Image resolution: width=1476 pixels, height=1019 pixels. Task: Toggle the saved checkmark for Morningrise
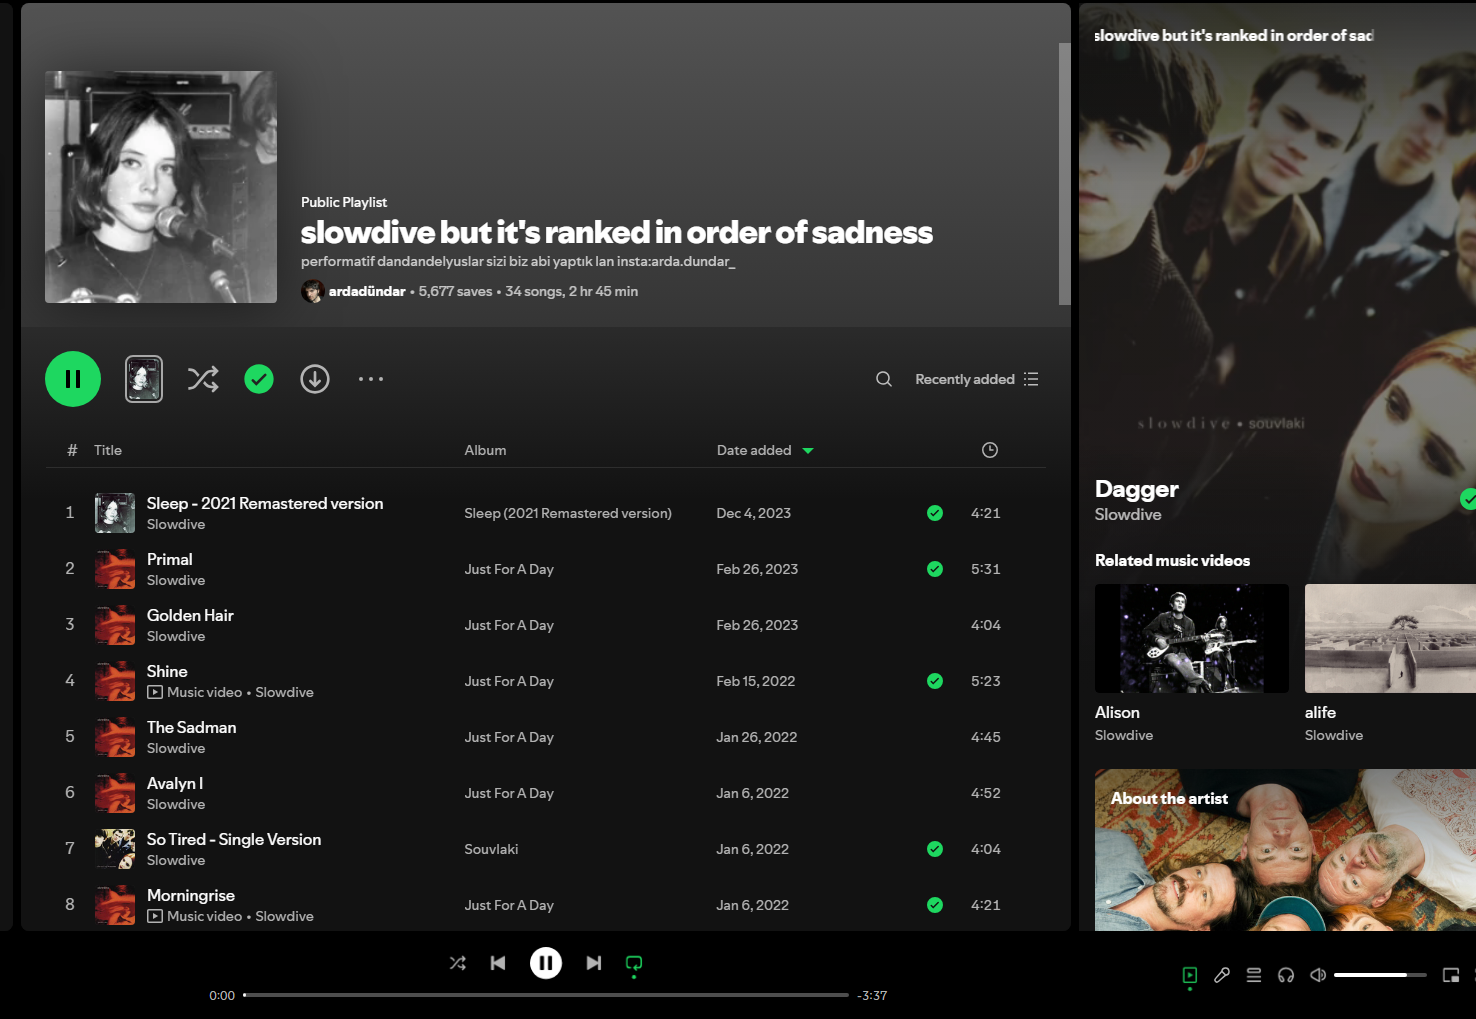[935, 905]
